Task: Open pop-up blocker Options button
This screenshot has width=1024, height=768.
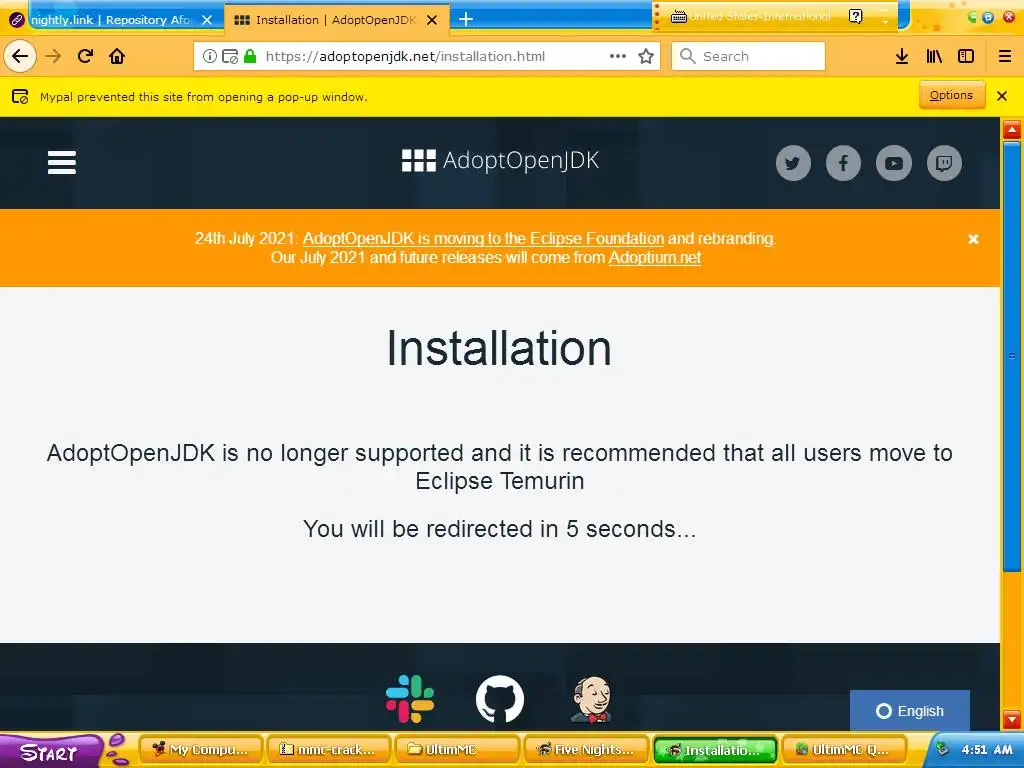Action: [x=952, y=95]
